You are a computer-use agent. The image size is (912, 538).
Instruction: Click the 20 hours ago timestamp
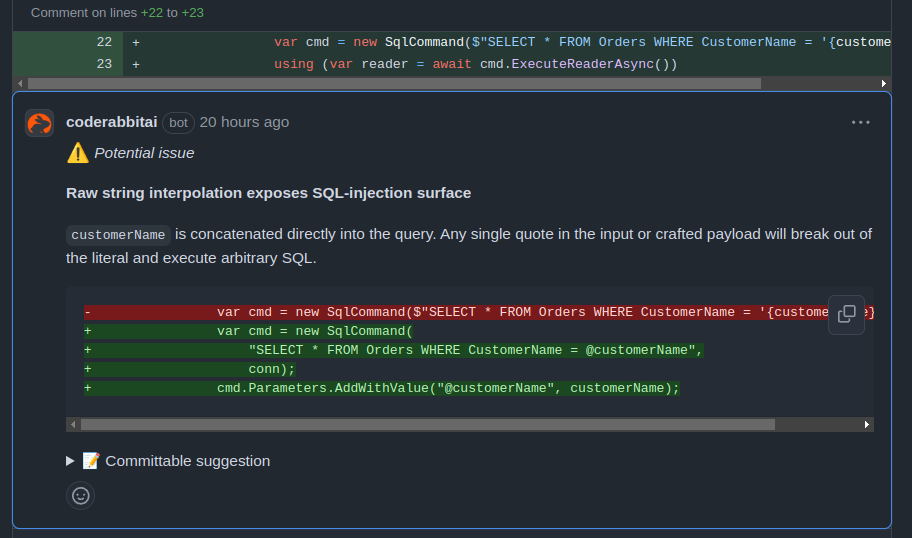pos(244,122)
